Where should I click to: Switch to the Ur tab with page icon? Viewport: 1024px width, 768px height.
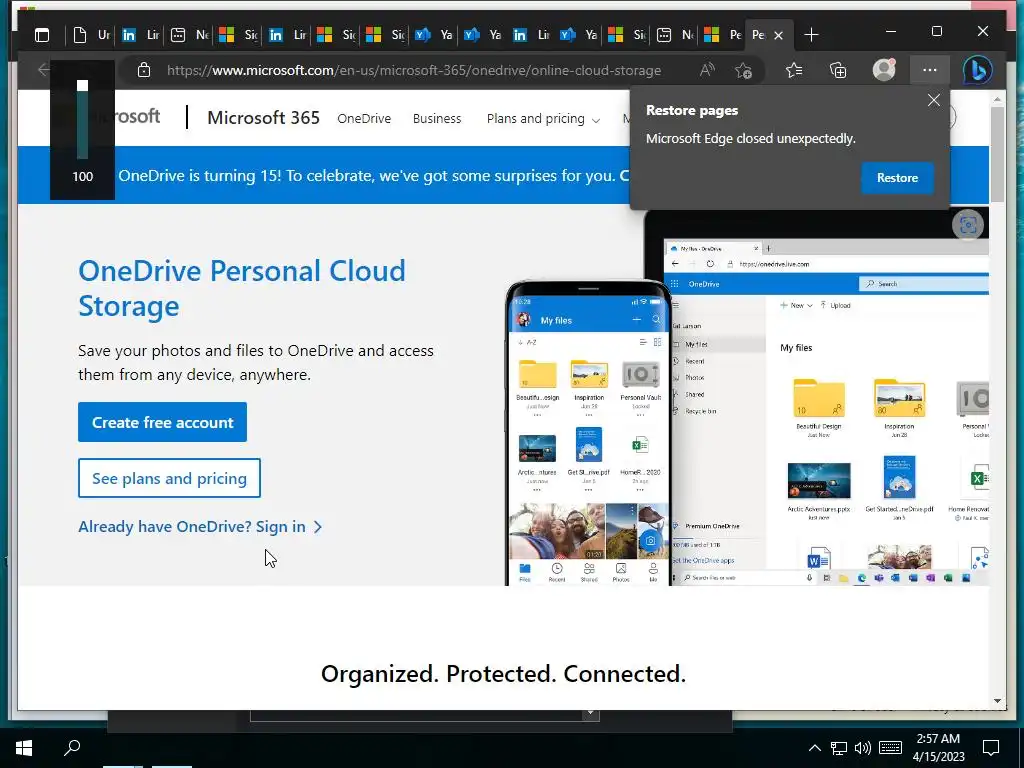point(91,35)
